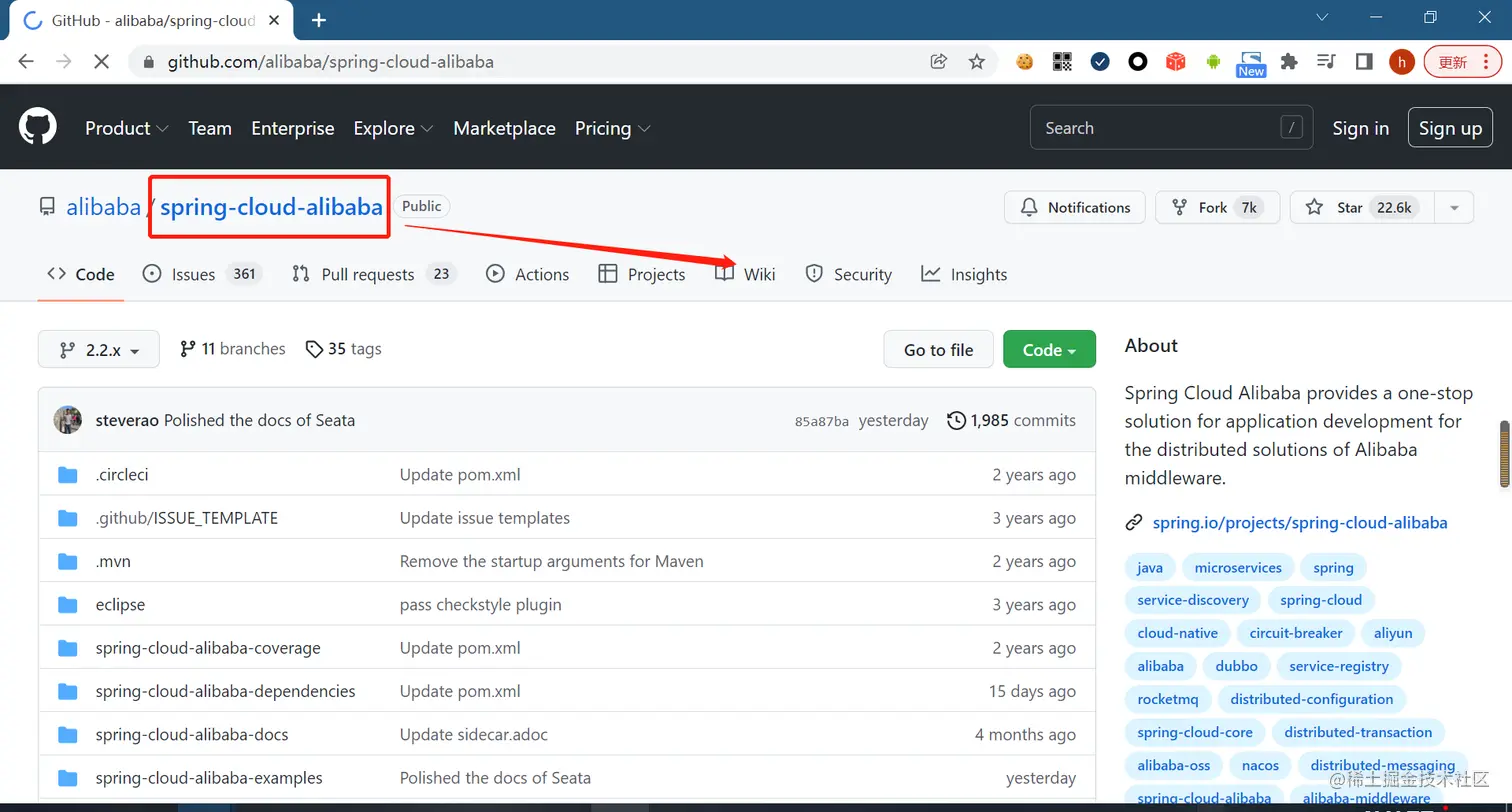Click the Sign in link
This screenshot has width=1512, height=812.
pyautogui.click(x=1360, y=128)
